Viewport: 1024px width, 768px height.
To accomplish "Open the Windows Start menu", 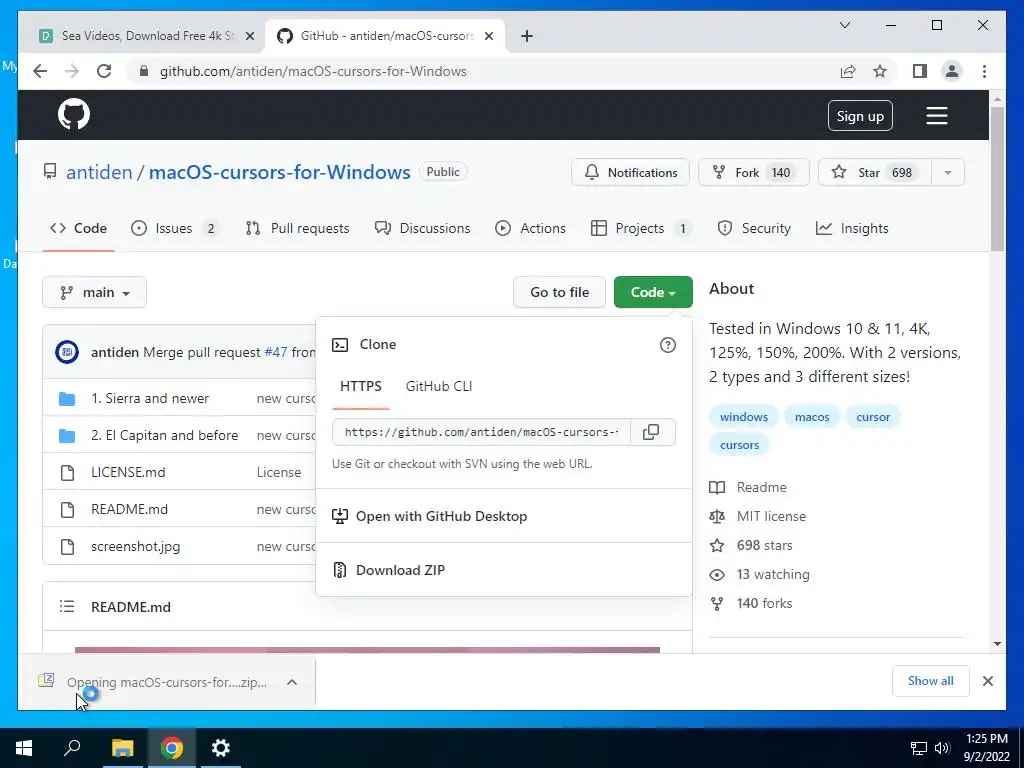I will (x=24, y=748).
